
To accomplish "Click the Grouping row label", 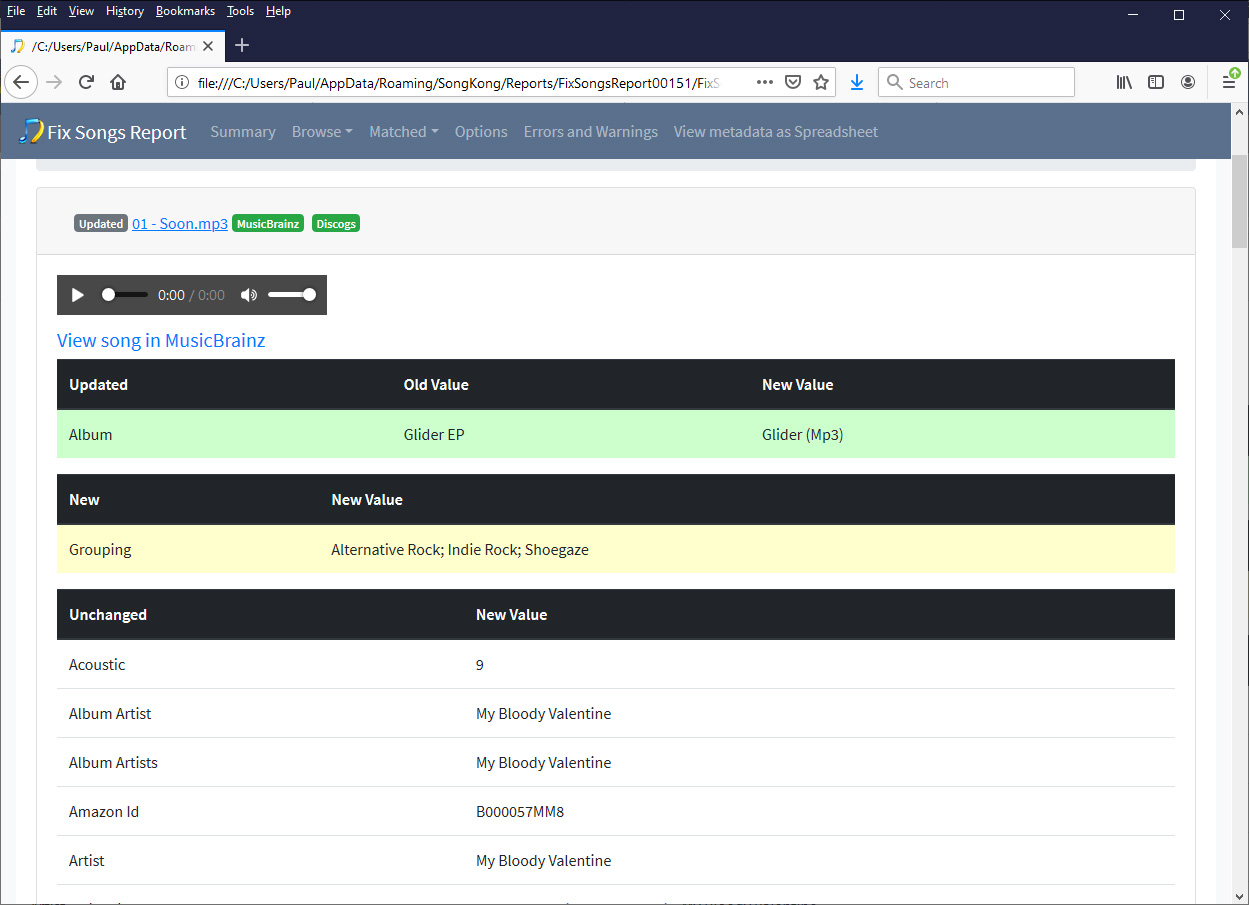I will (x=100, y=550).
